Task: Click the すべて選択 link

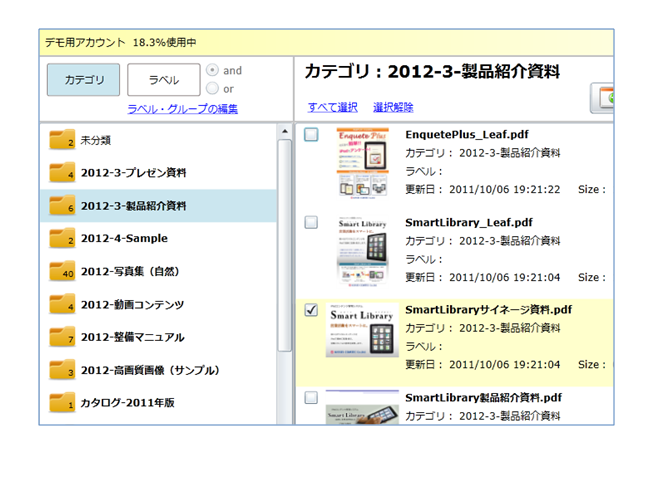Action: click(x=332, y=107)
